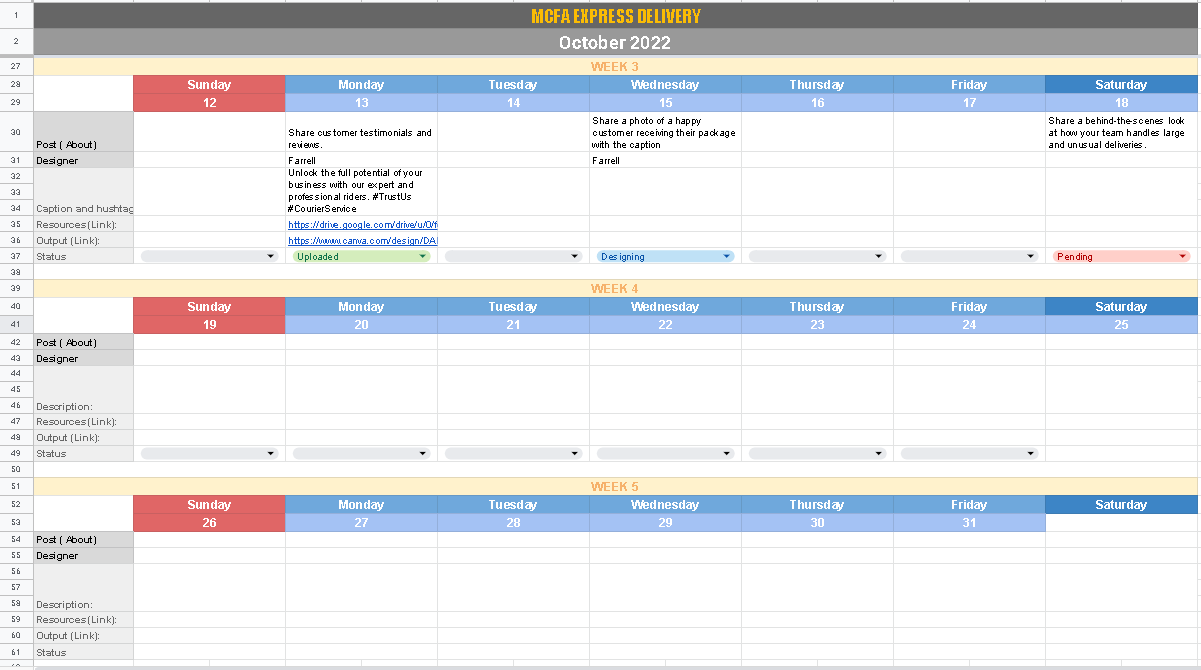Select row header number 52
Viewport: 1201px width, 670px height.
(x=16, y=505)
